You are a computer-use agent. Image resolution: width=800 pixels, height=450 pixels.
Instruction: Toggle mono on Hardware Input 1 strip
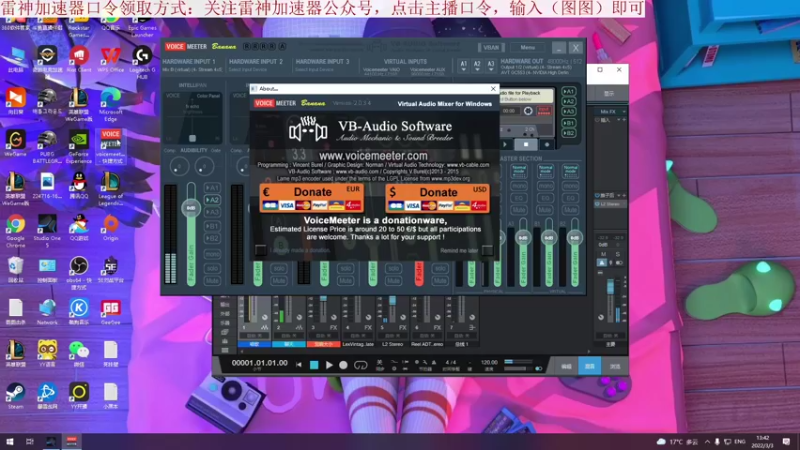pyautogui.click(x=212, y=254)
